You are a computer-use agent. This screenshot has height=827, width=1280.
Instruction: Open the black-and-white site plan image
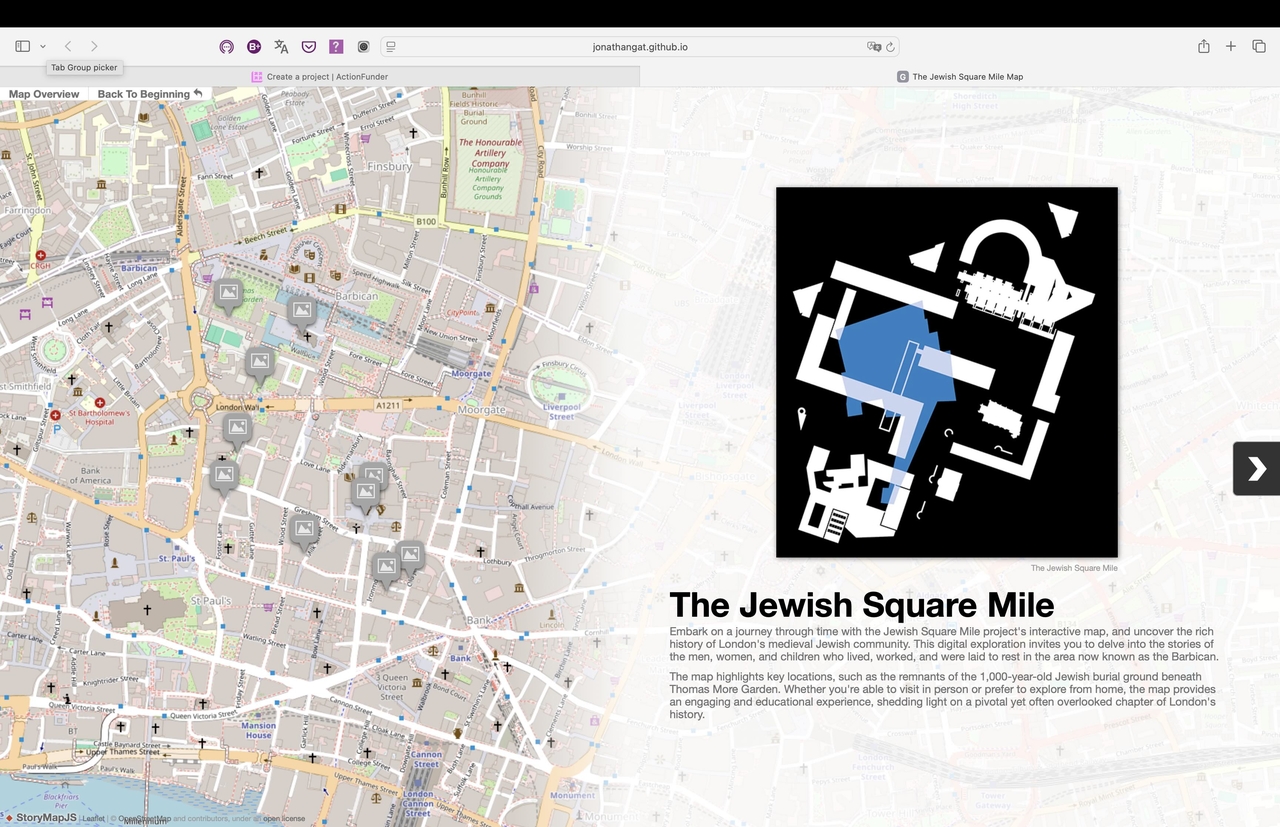tap(947, 372)
